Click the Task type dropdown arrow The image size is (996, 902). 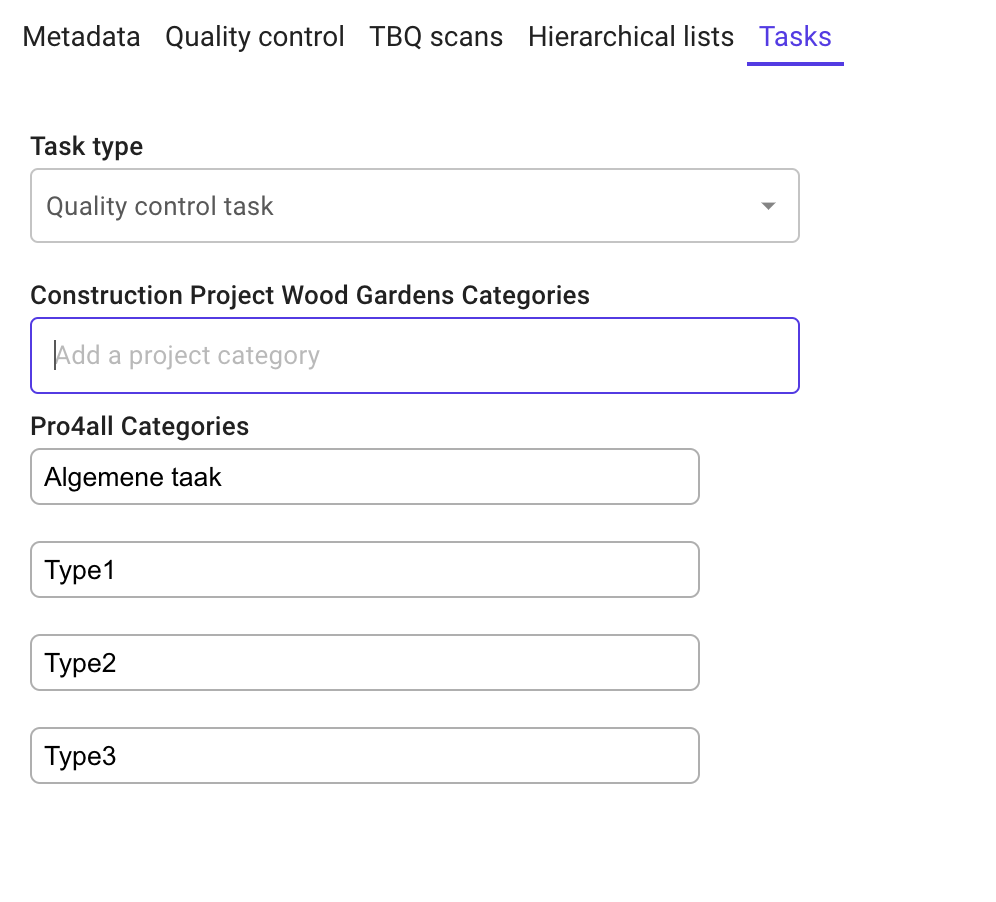coord(768,206)
